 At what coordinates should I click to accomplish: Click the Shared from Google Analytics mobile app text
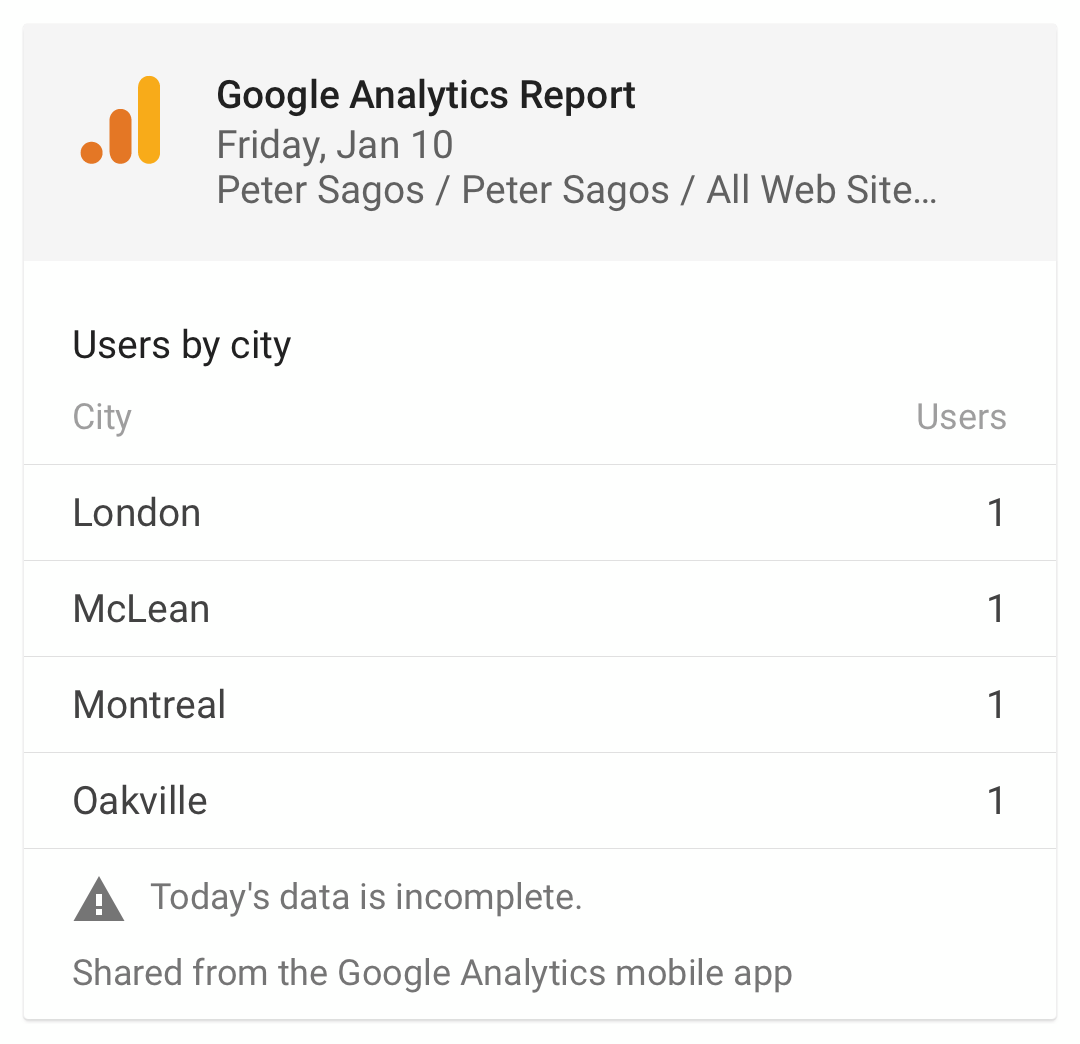click(x=433, y=974)
